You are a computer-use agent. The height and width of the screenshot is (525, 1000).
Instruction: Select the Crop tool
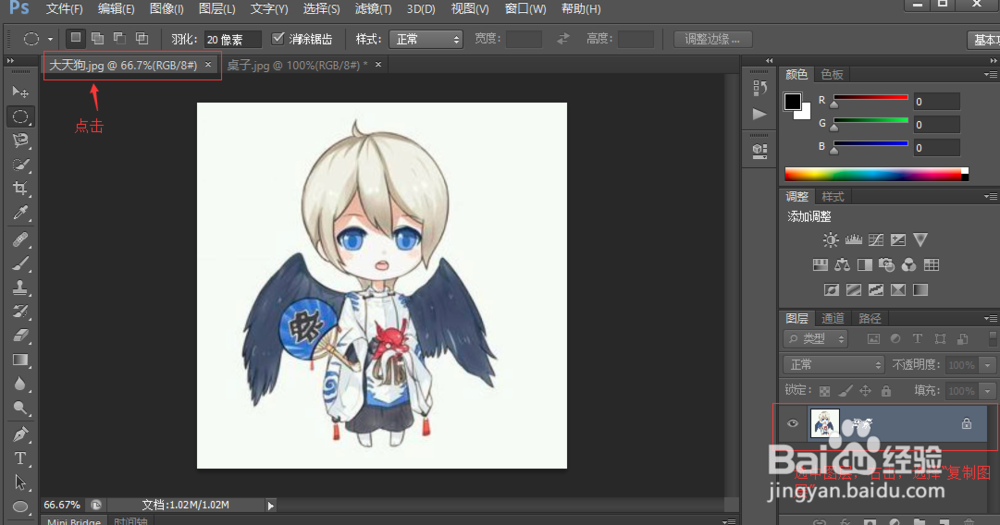20,188
